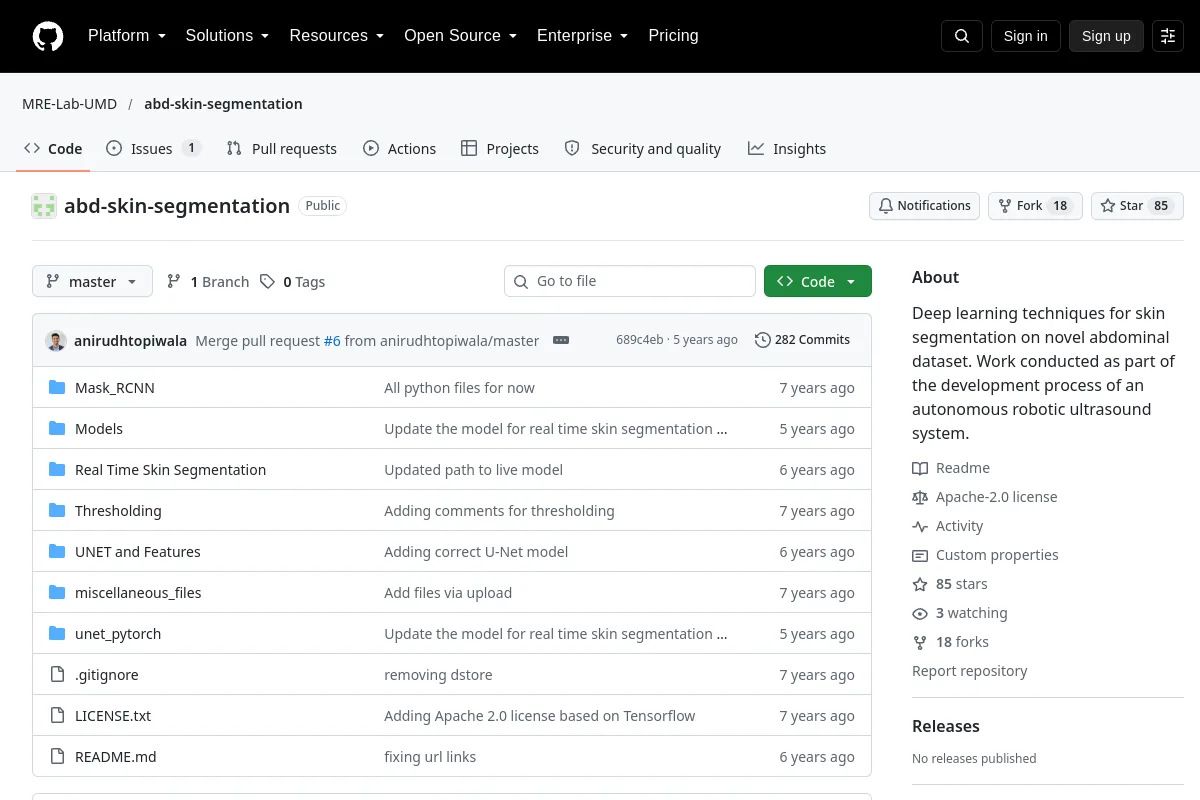Switch to the Issues tab
The width and height of the screenshot is (1200, 800).
click(153, 149)
